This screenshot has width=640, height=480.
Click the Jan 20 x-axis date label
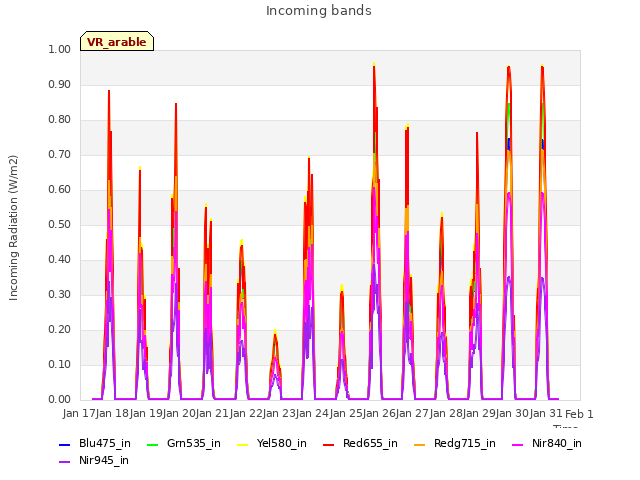point(179,413)
